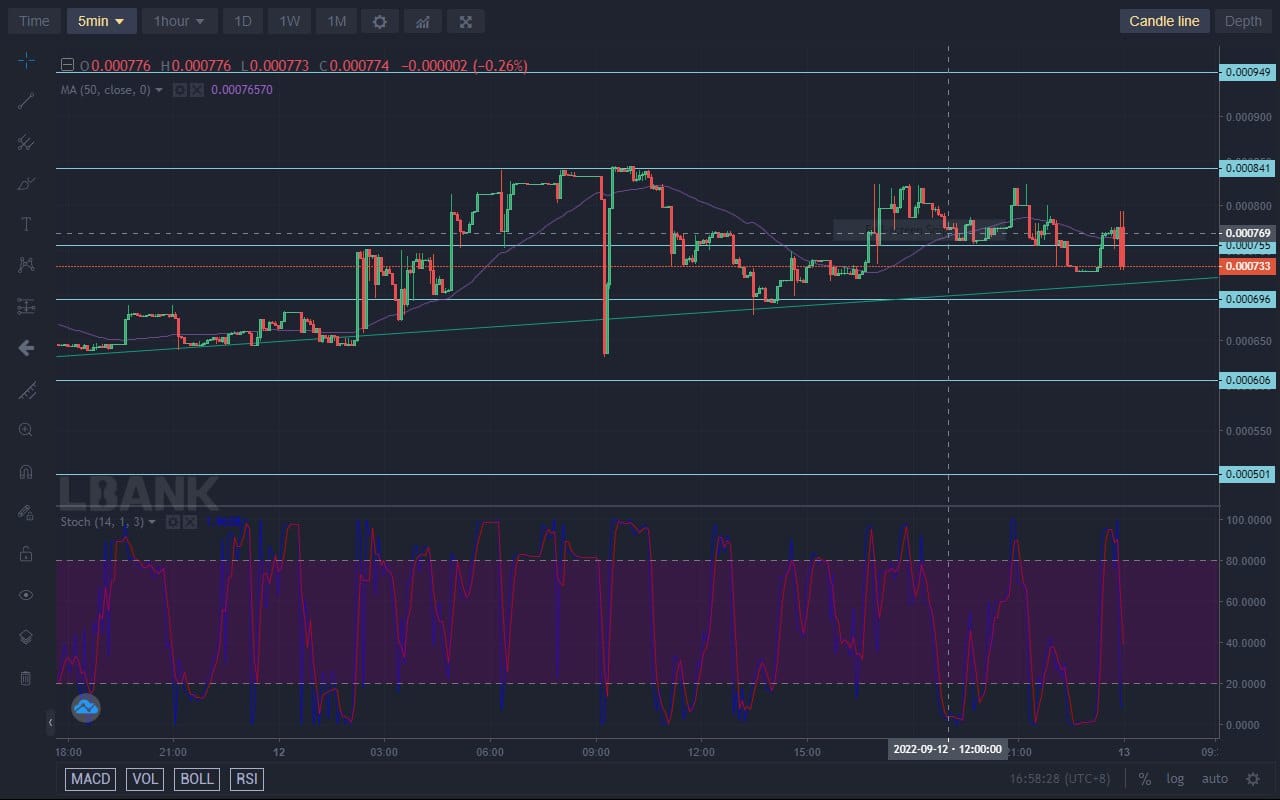Toggle lock all drawing tools

(x=26, y=554)
